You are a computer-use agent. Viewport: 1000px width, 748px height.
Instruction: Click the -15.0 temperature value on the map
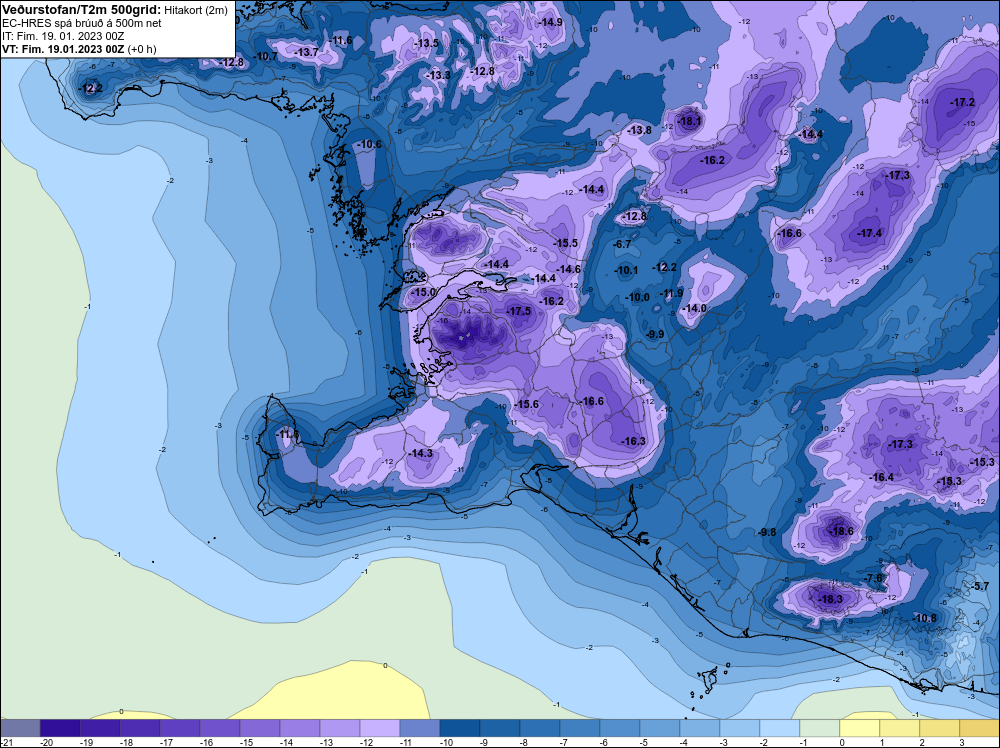pyautogui.click(x=423, y=292)
